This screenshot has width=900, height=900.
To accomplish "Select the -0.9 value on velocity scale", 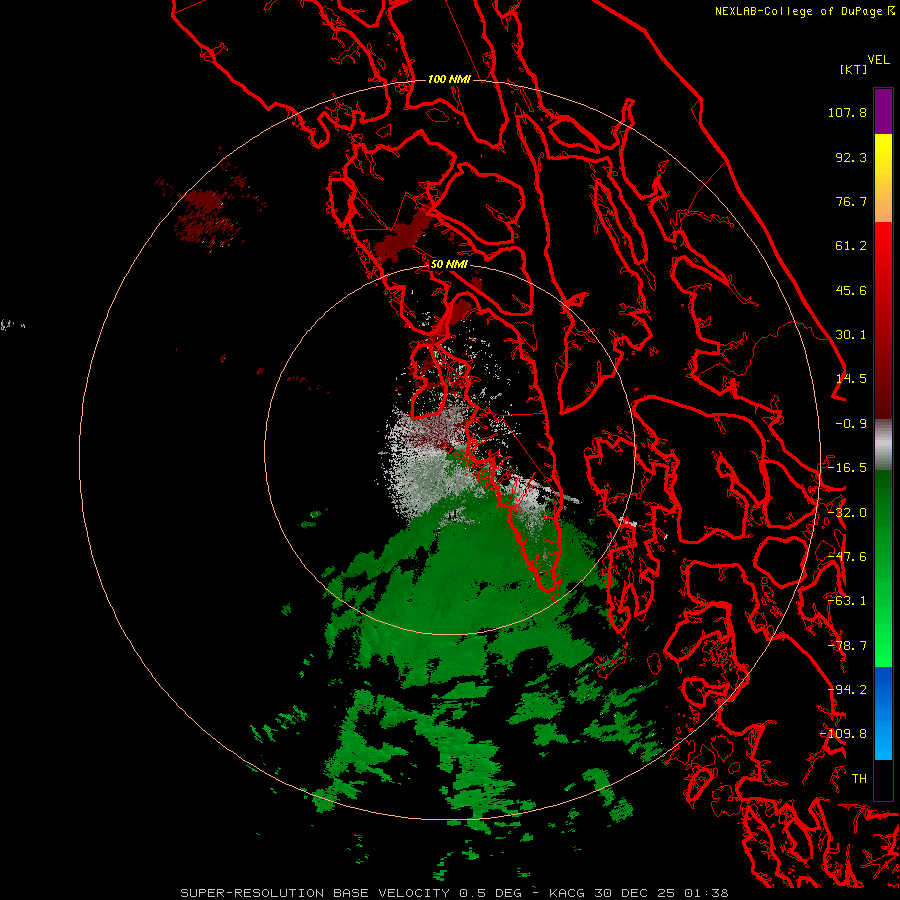I will 851,424.
